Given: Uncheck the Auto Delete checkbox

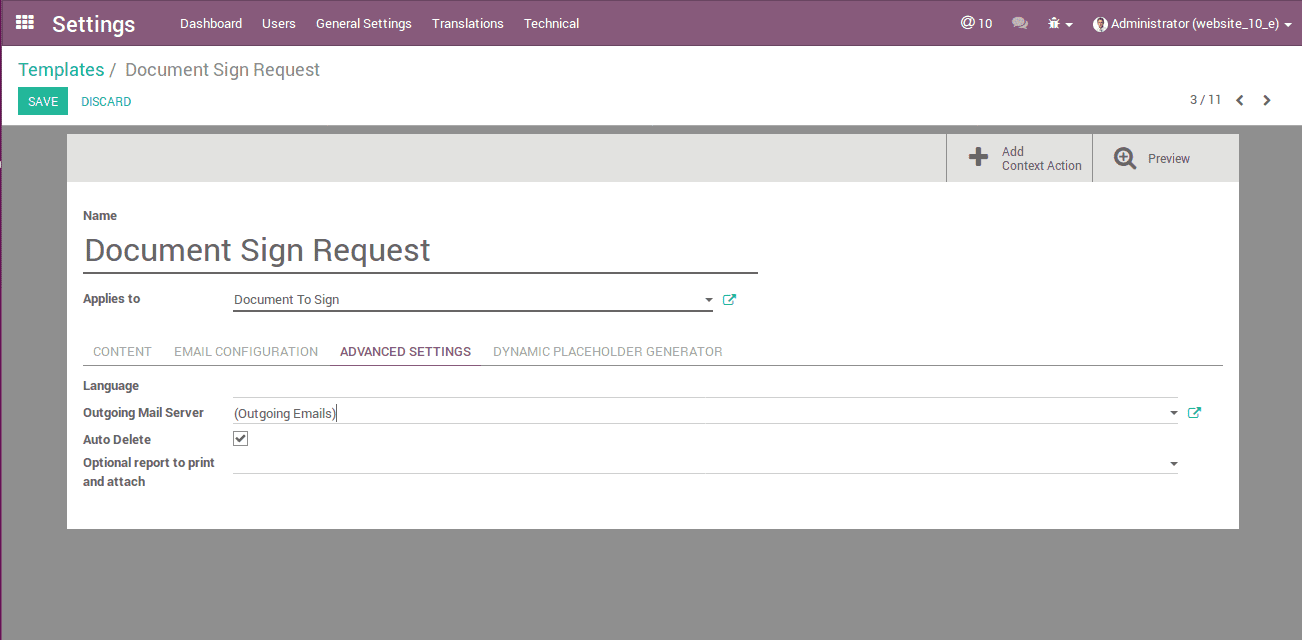Looking at the screenshot, I should (240, 438).
